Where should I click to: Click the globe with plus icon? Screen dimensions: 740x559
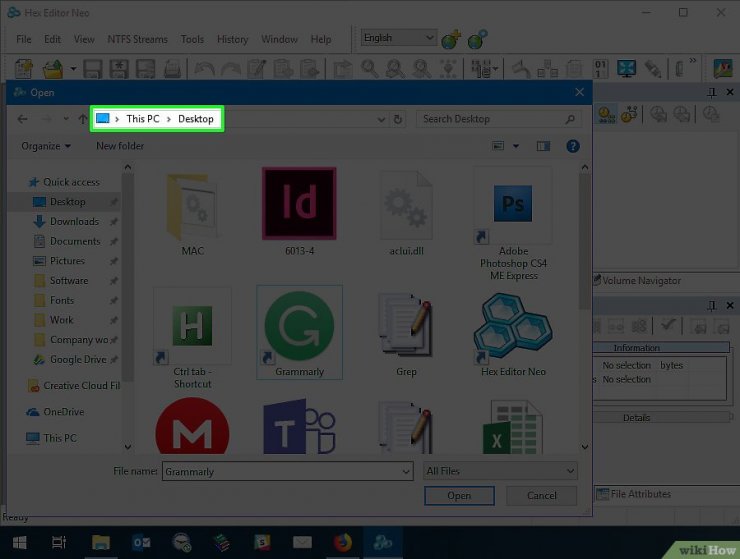coord(452,40)
